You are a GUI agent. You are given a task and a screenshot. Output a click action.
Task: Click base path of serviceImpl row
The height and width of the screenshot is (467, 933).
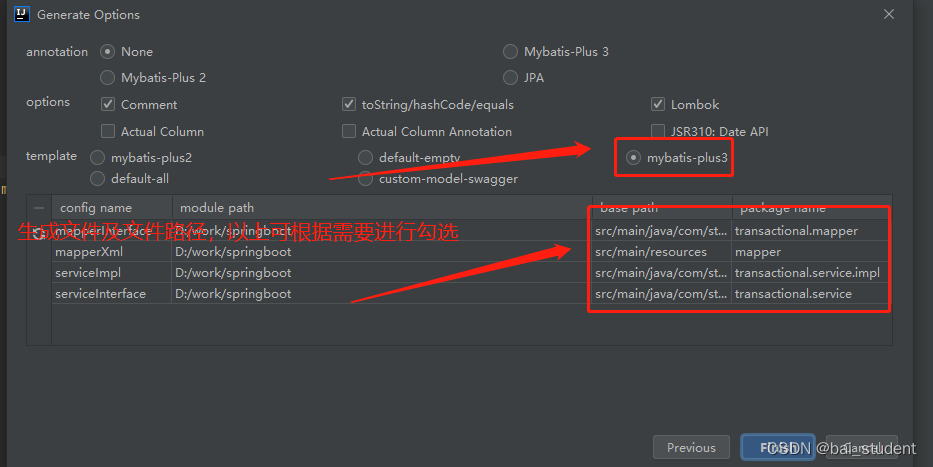pos(661,272)
